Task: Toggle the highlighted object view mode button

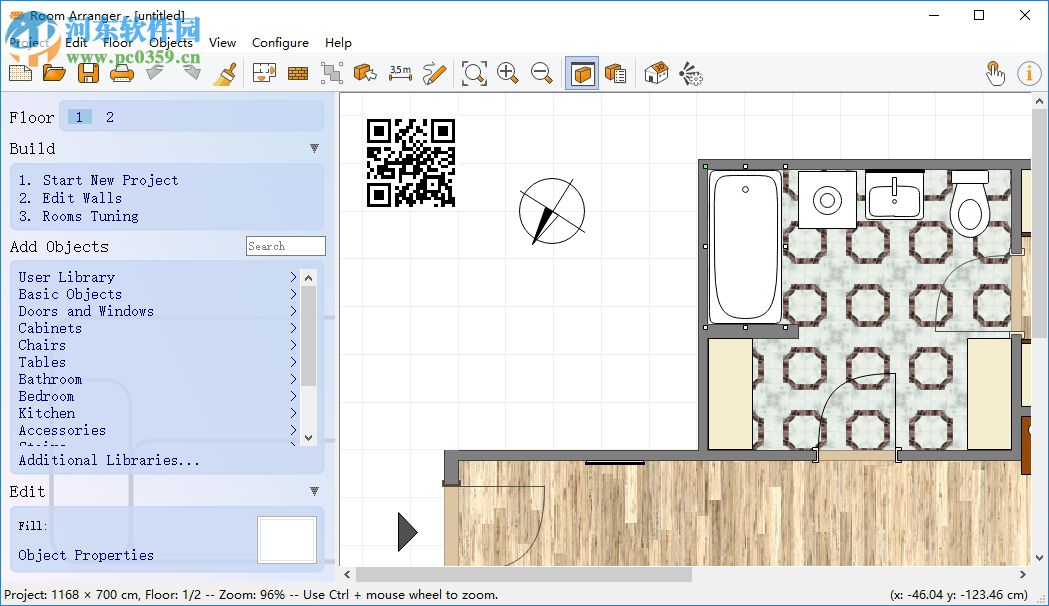Action: (582, 73)
